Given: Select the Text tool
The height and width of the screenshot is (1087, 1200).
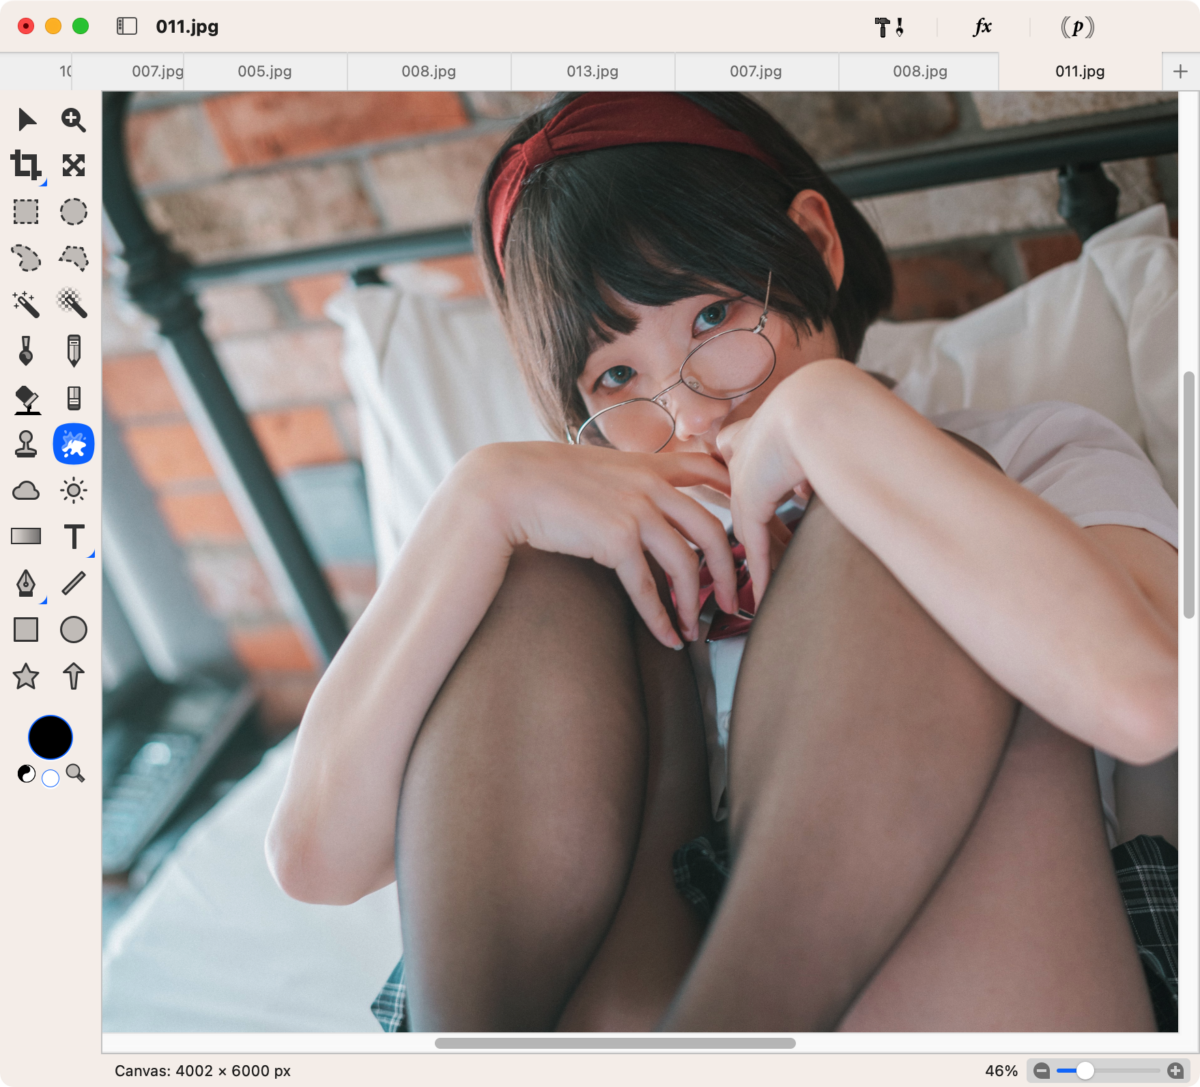Looking at the screenshot, I should coord(74,537).
